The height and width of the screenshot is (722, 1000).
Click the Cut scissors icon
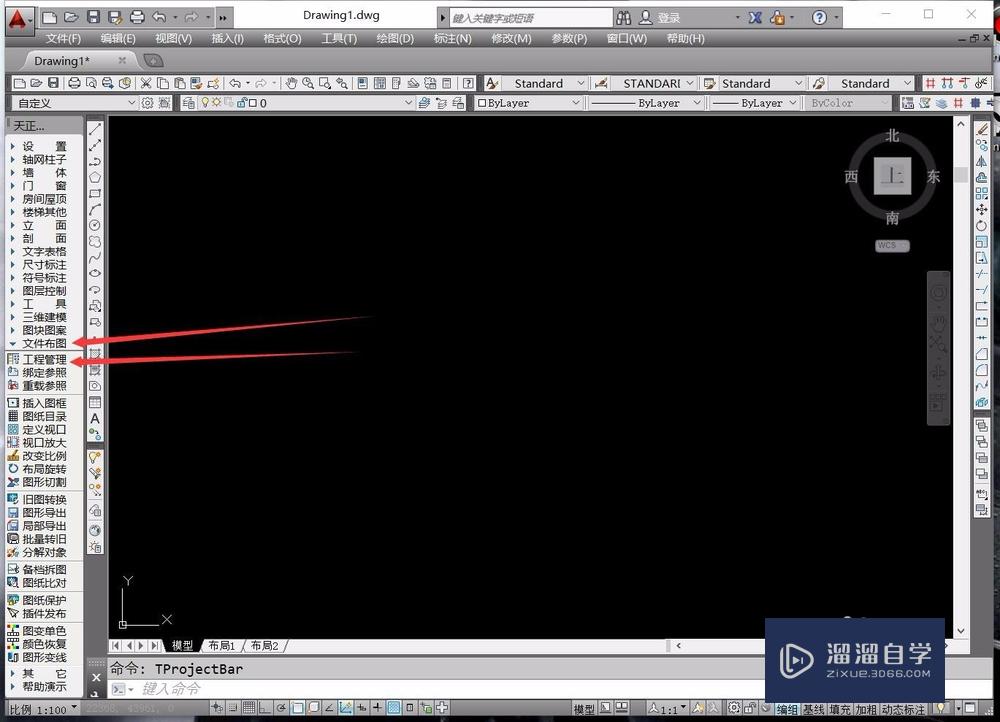146,83
